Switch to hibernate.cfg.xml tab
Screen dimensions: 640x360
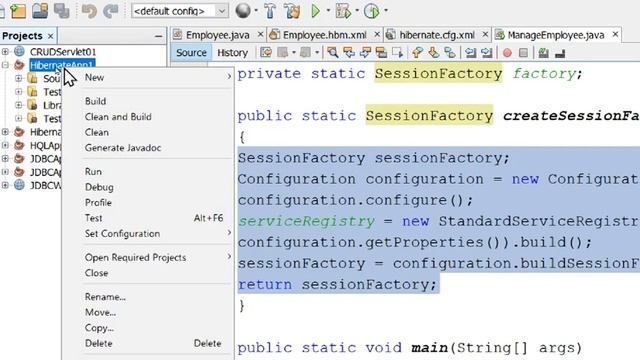pyautogui.click(x=437, y=35)
